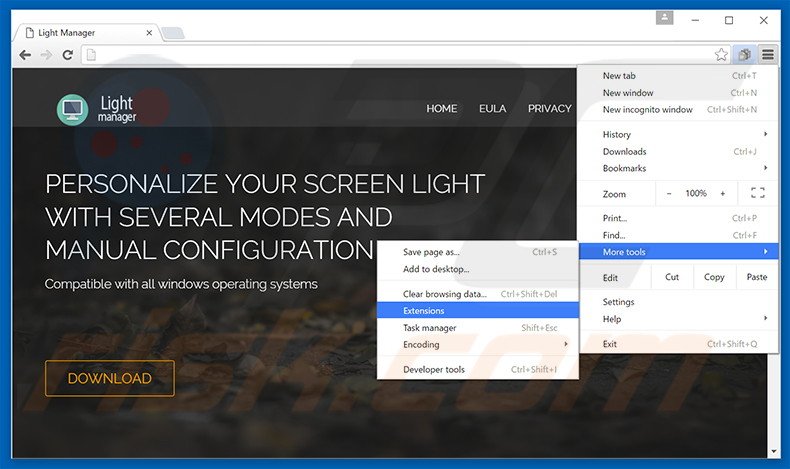
Task: Close the Light Manager tab
Action: [149, 33]
